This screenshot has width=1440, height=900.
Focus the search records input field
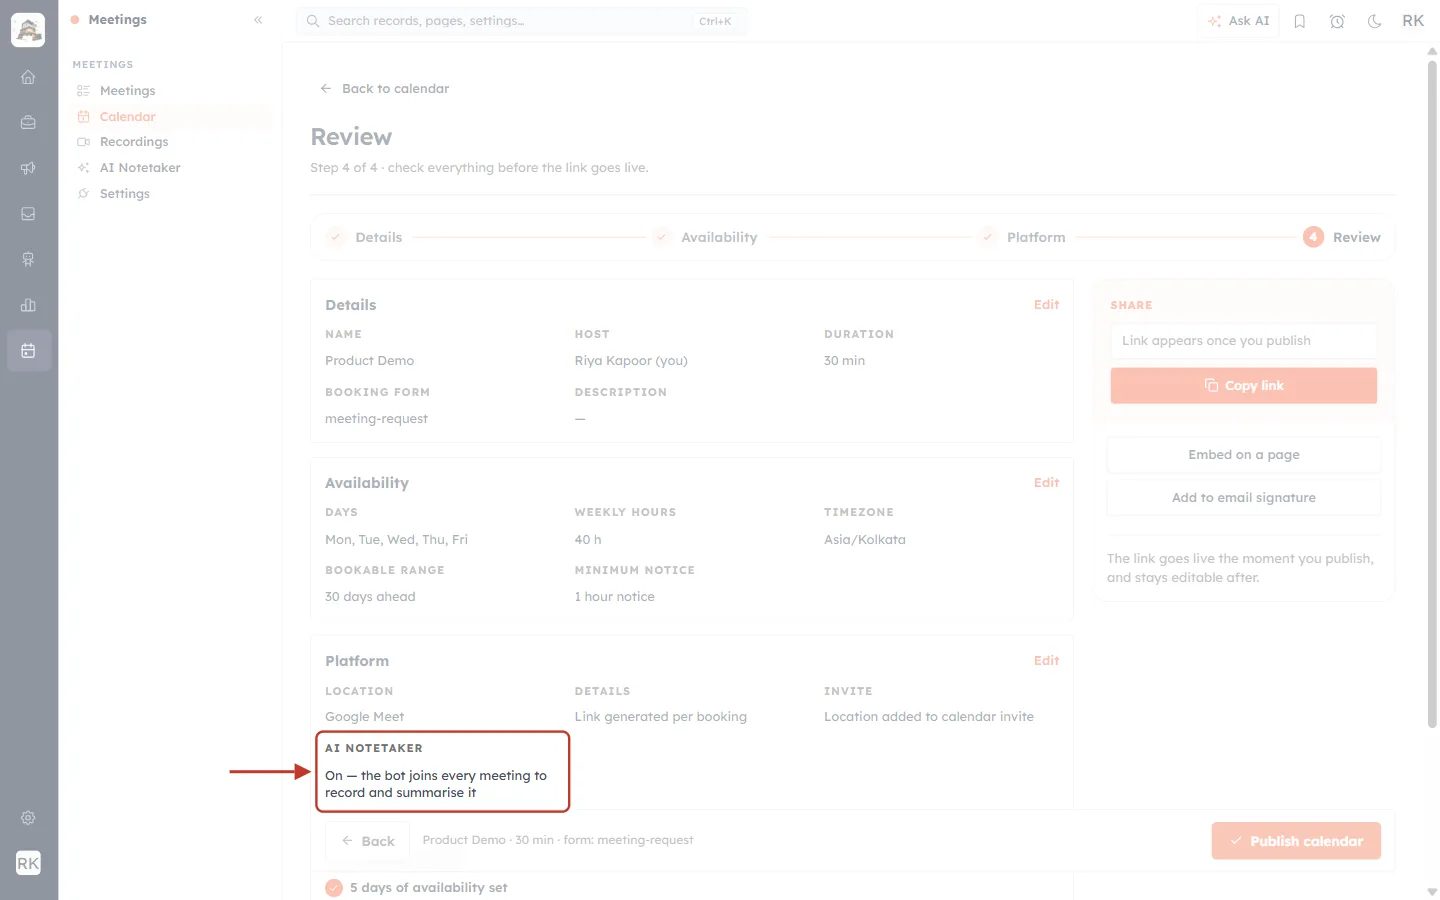pos(521,21)
